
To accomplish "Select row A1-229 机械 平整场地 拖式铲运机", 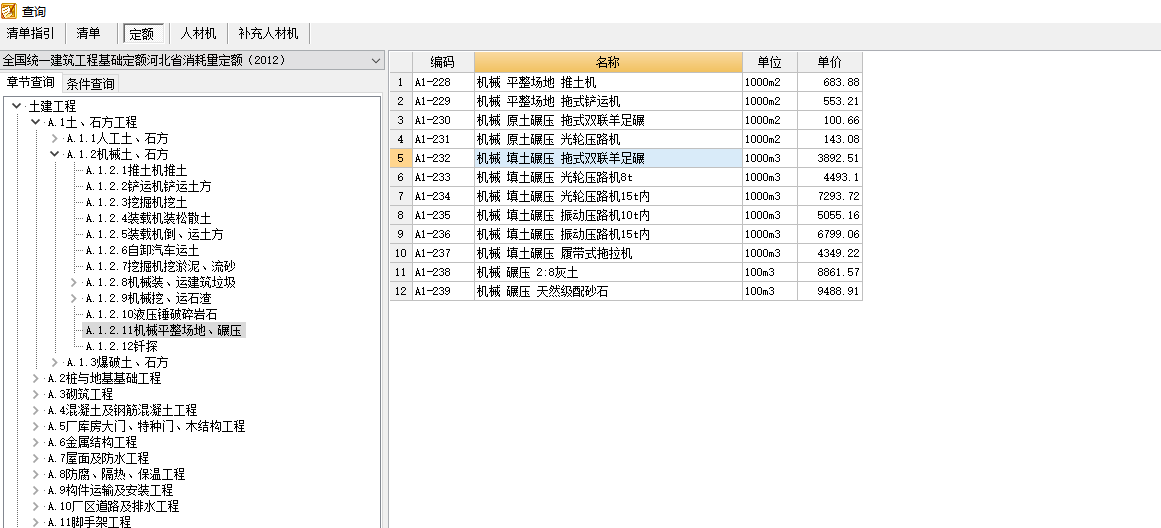I will pyautogui.click(x=626, y=101).
